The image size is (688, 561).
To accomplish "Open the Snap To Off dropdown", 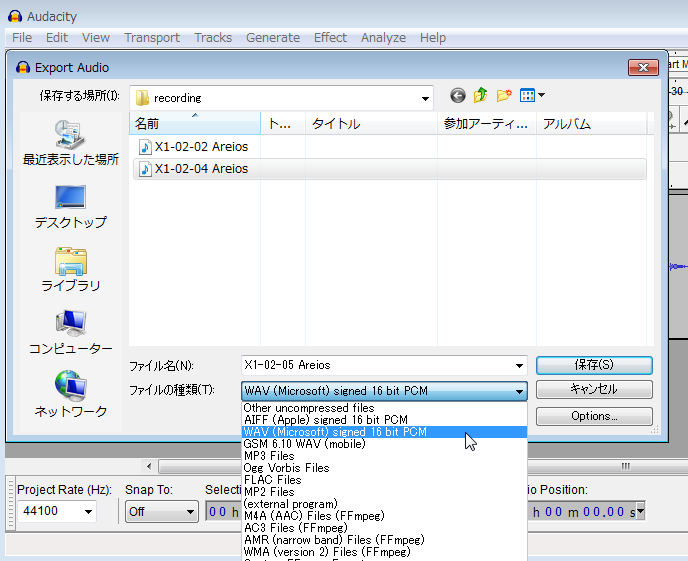I will pos(161,511).
